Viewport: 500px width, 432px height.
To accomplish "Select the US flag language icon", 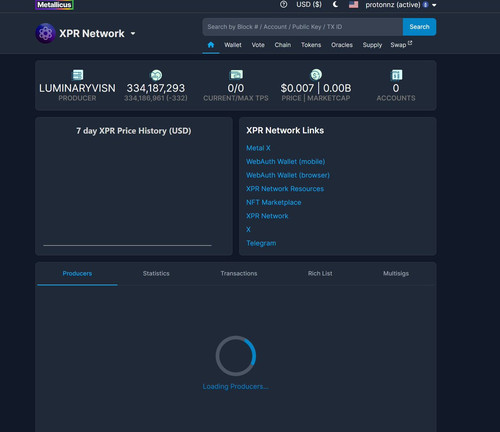I will tap(353, 5).
